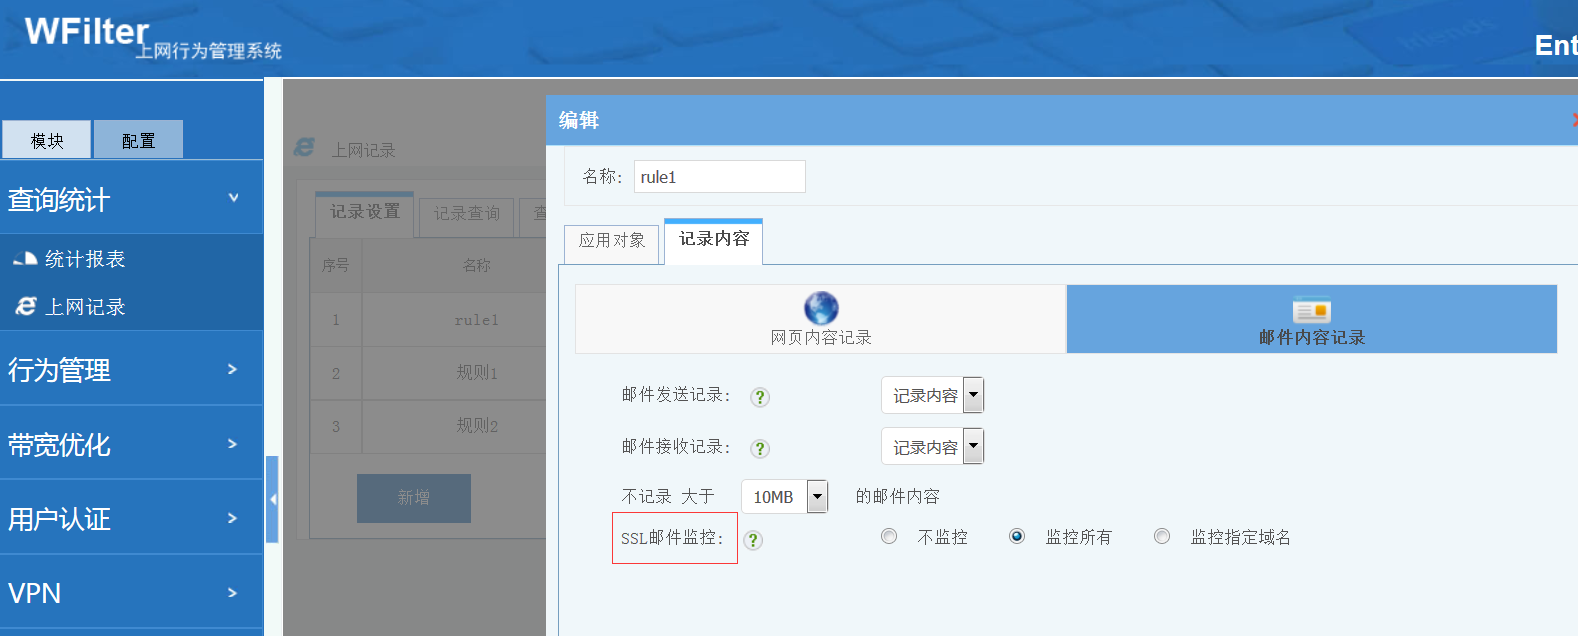Click help icon beside SSL邮件监控
The width and height of the screenshot is (1578, 636).
[754, 540]
